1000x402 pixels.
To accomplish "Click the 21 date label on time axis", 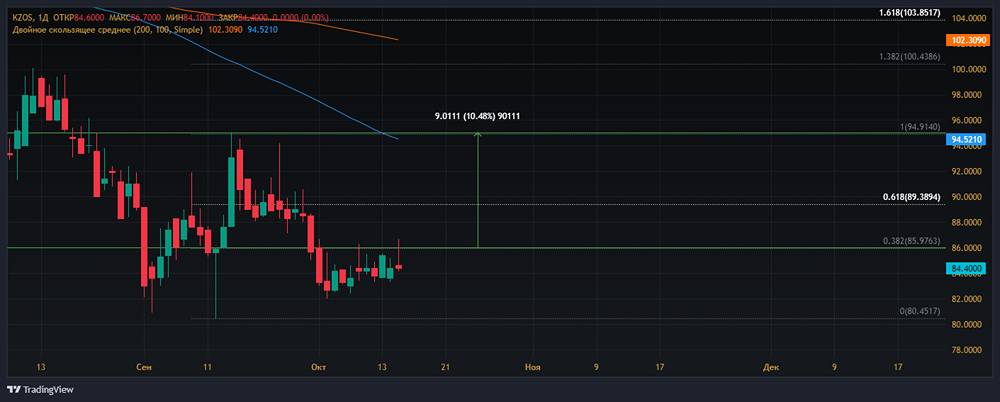I will point(445,367).
